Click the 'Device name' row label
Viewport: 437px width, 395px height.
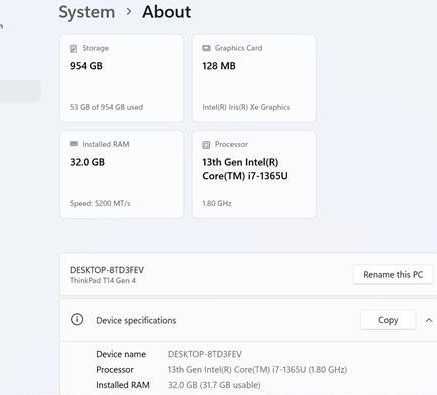pos(121,354)
